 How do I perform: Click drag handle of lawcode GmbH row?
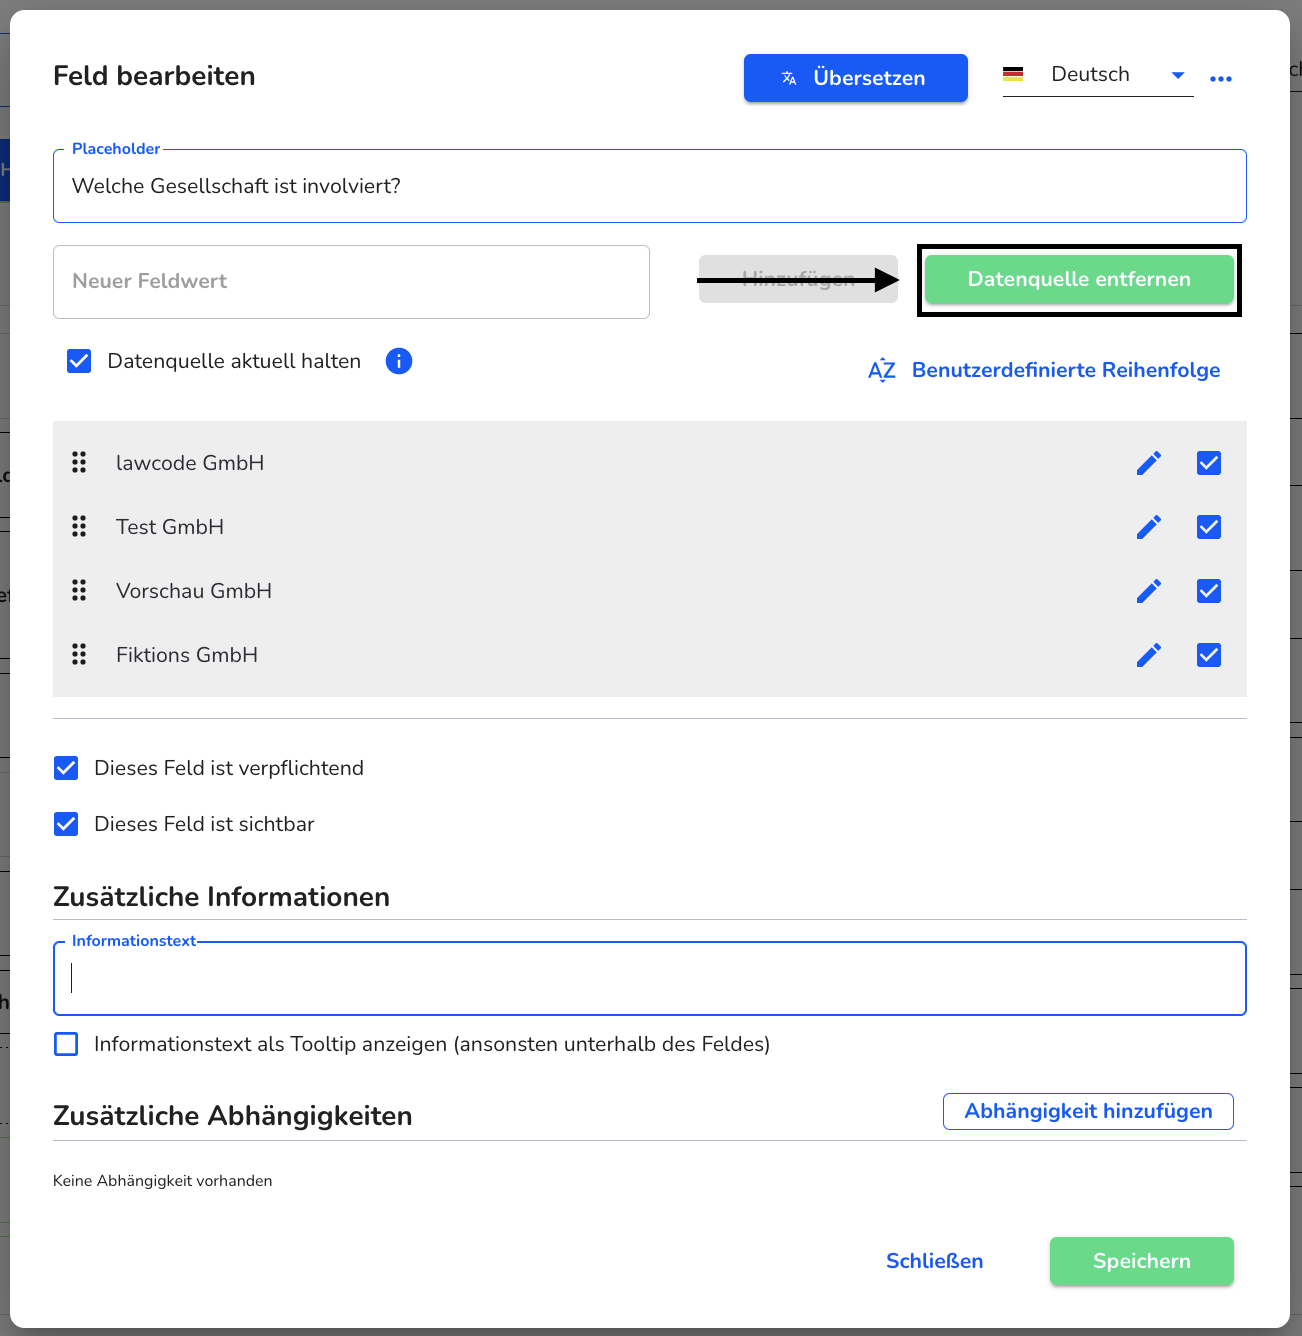coord(79,462)
